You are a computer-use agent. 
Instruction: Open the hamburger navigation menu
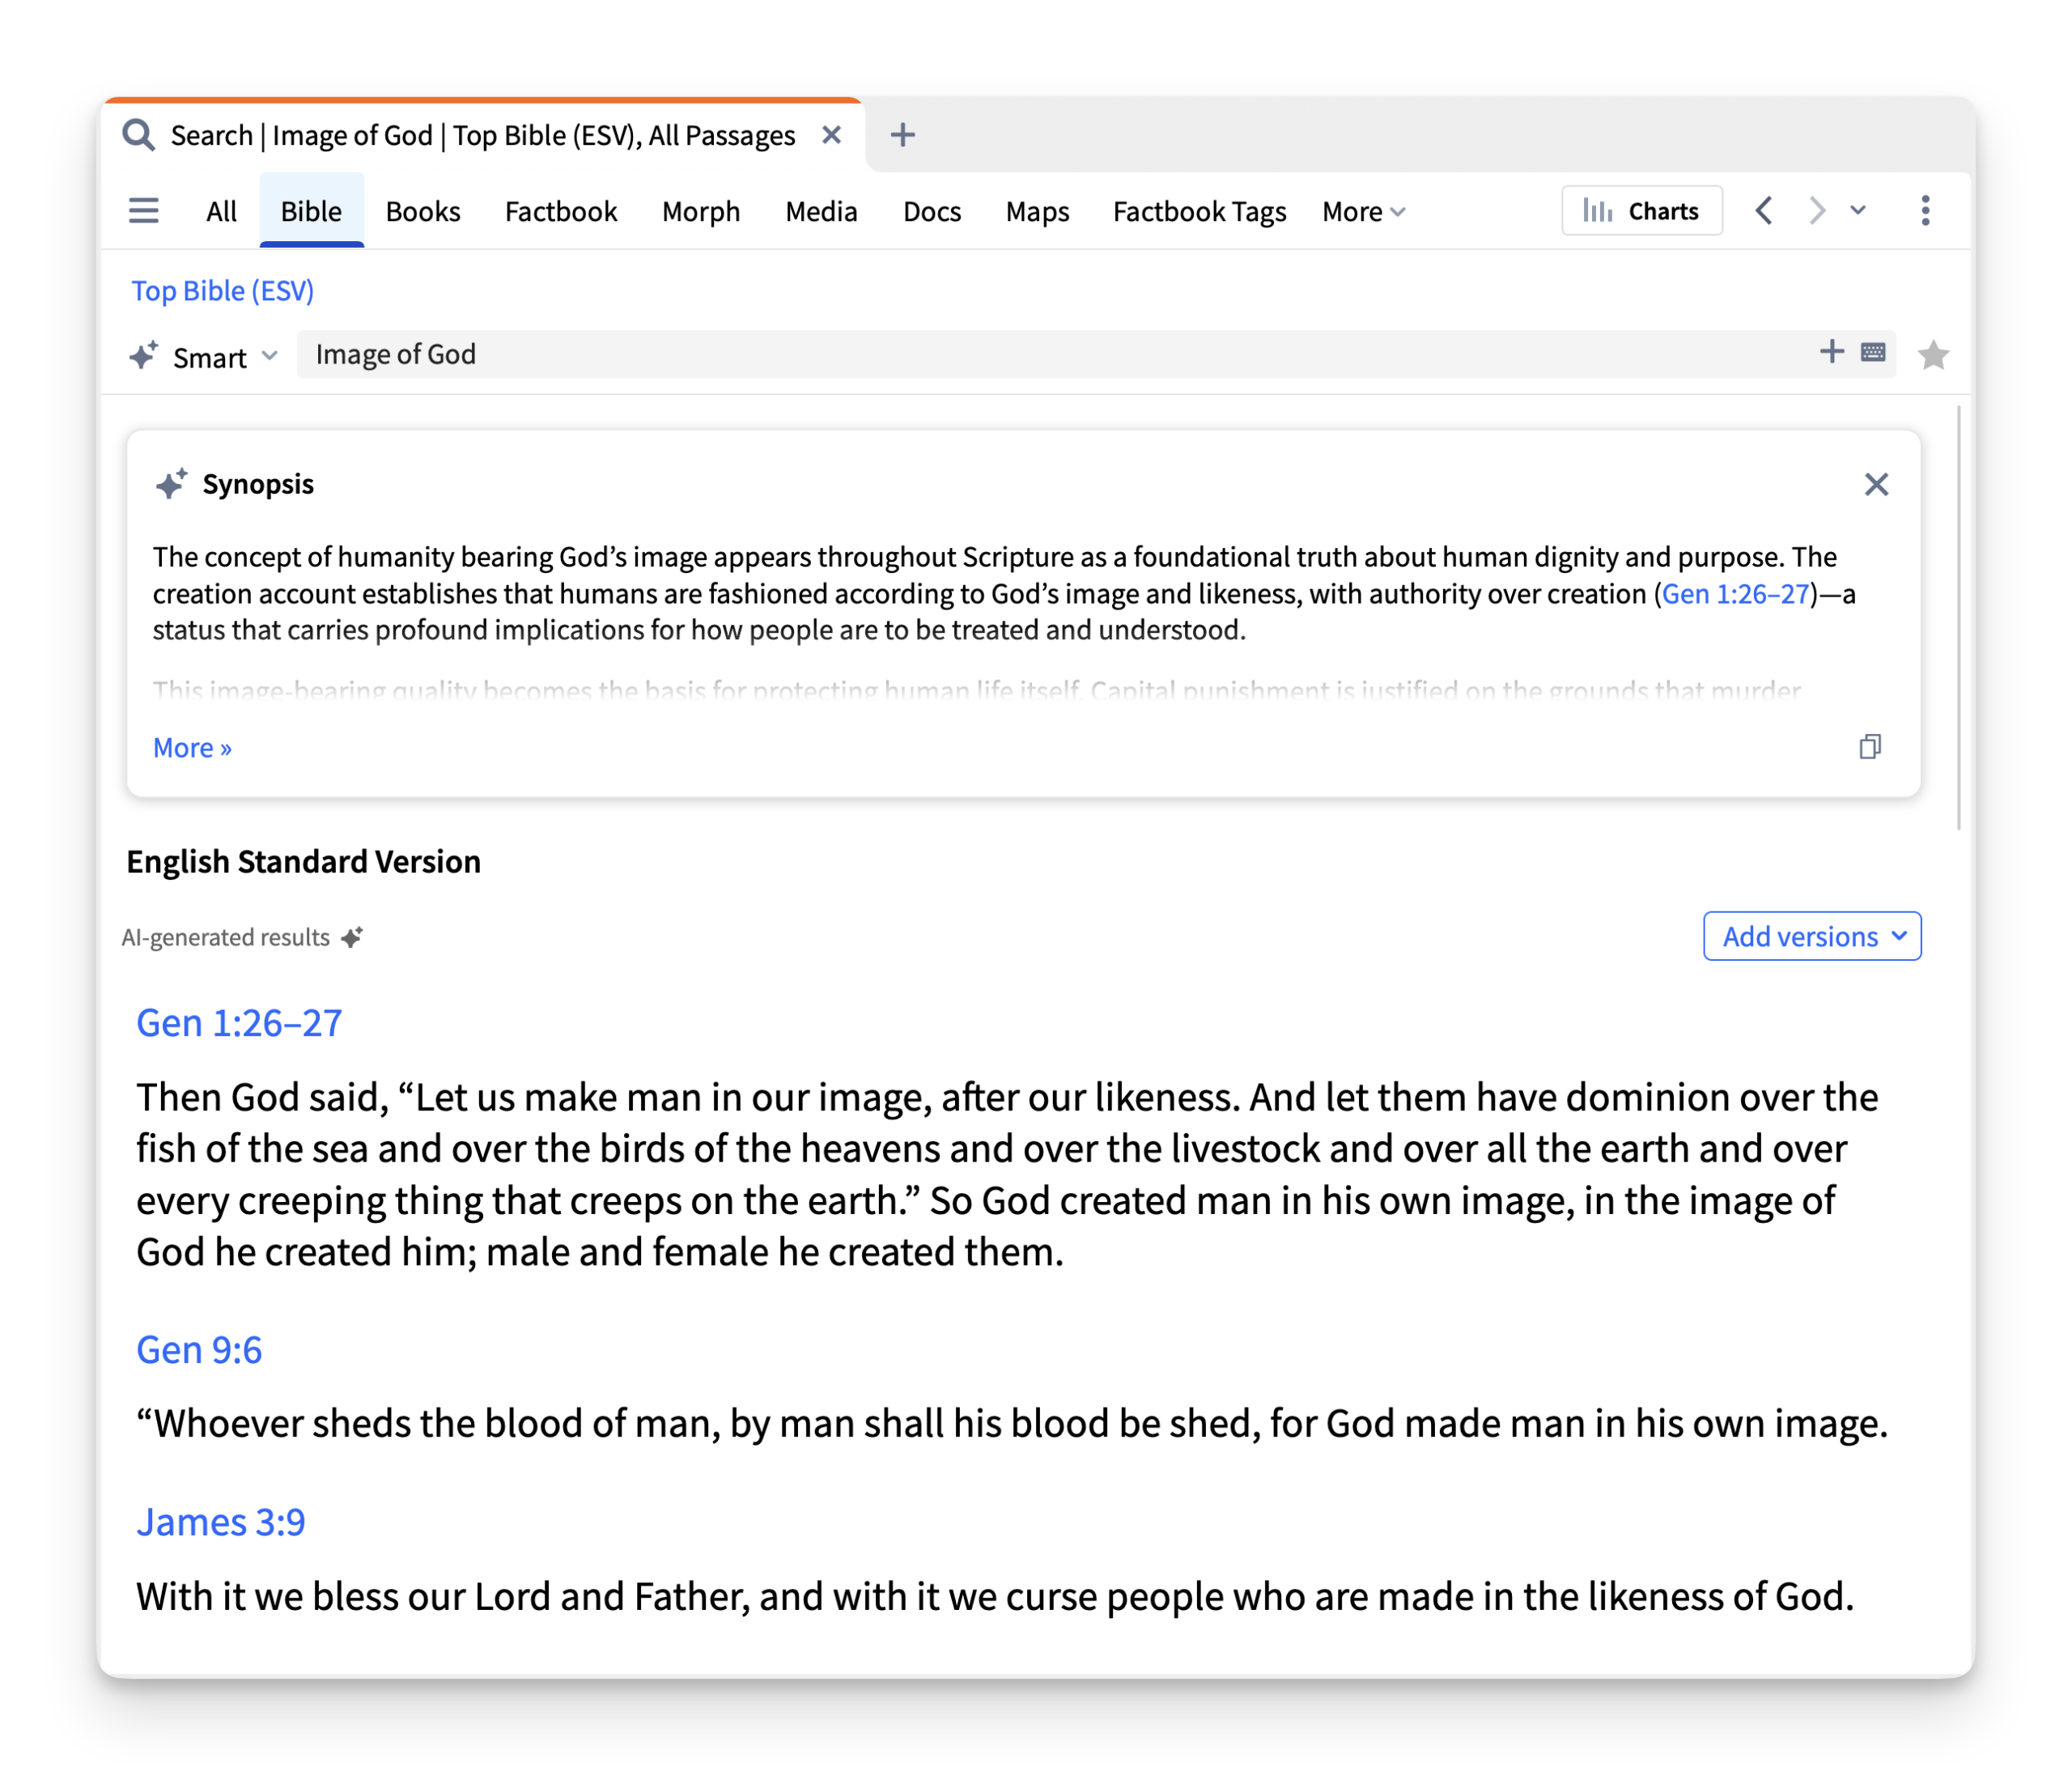tap(144, 210)
